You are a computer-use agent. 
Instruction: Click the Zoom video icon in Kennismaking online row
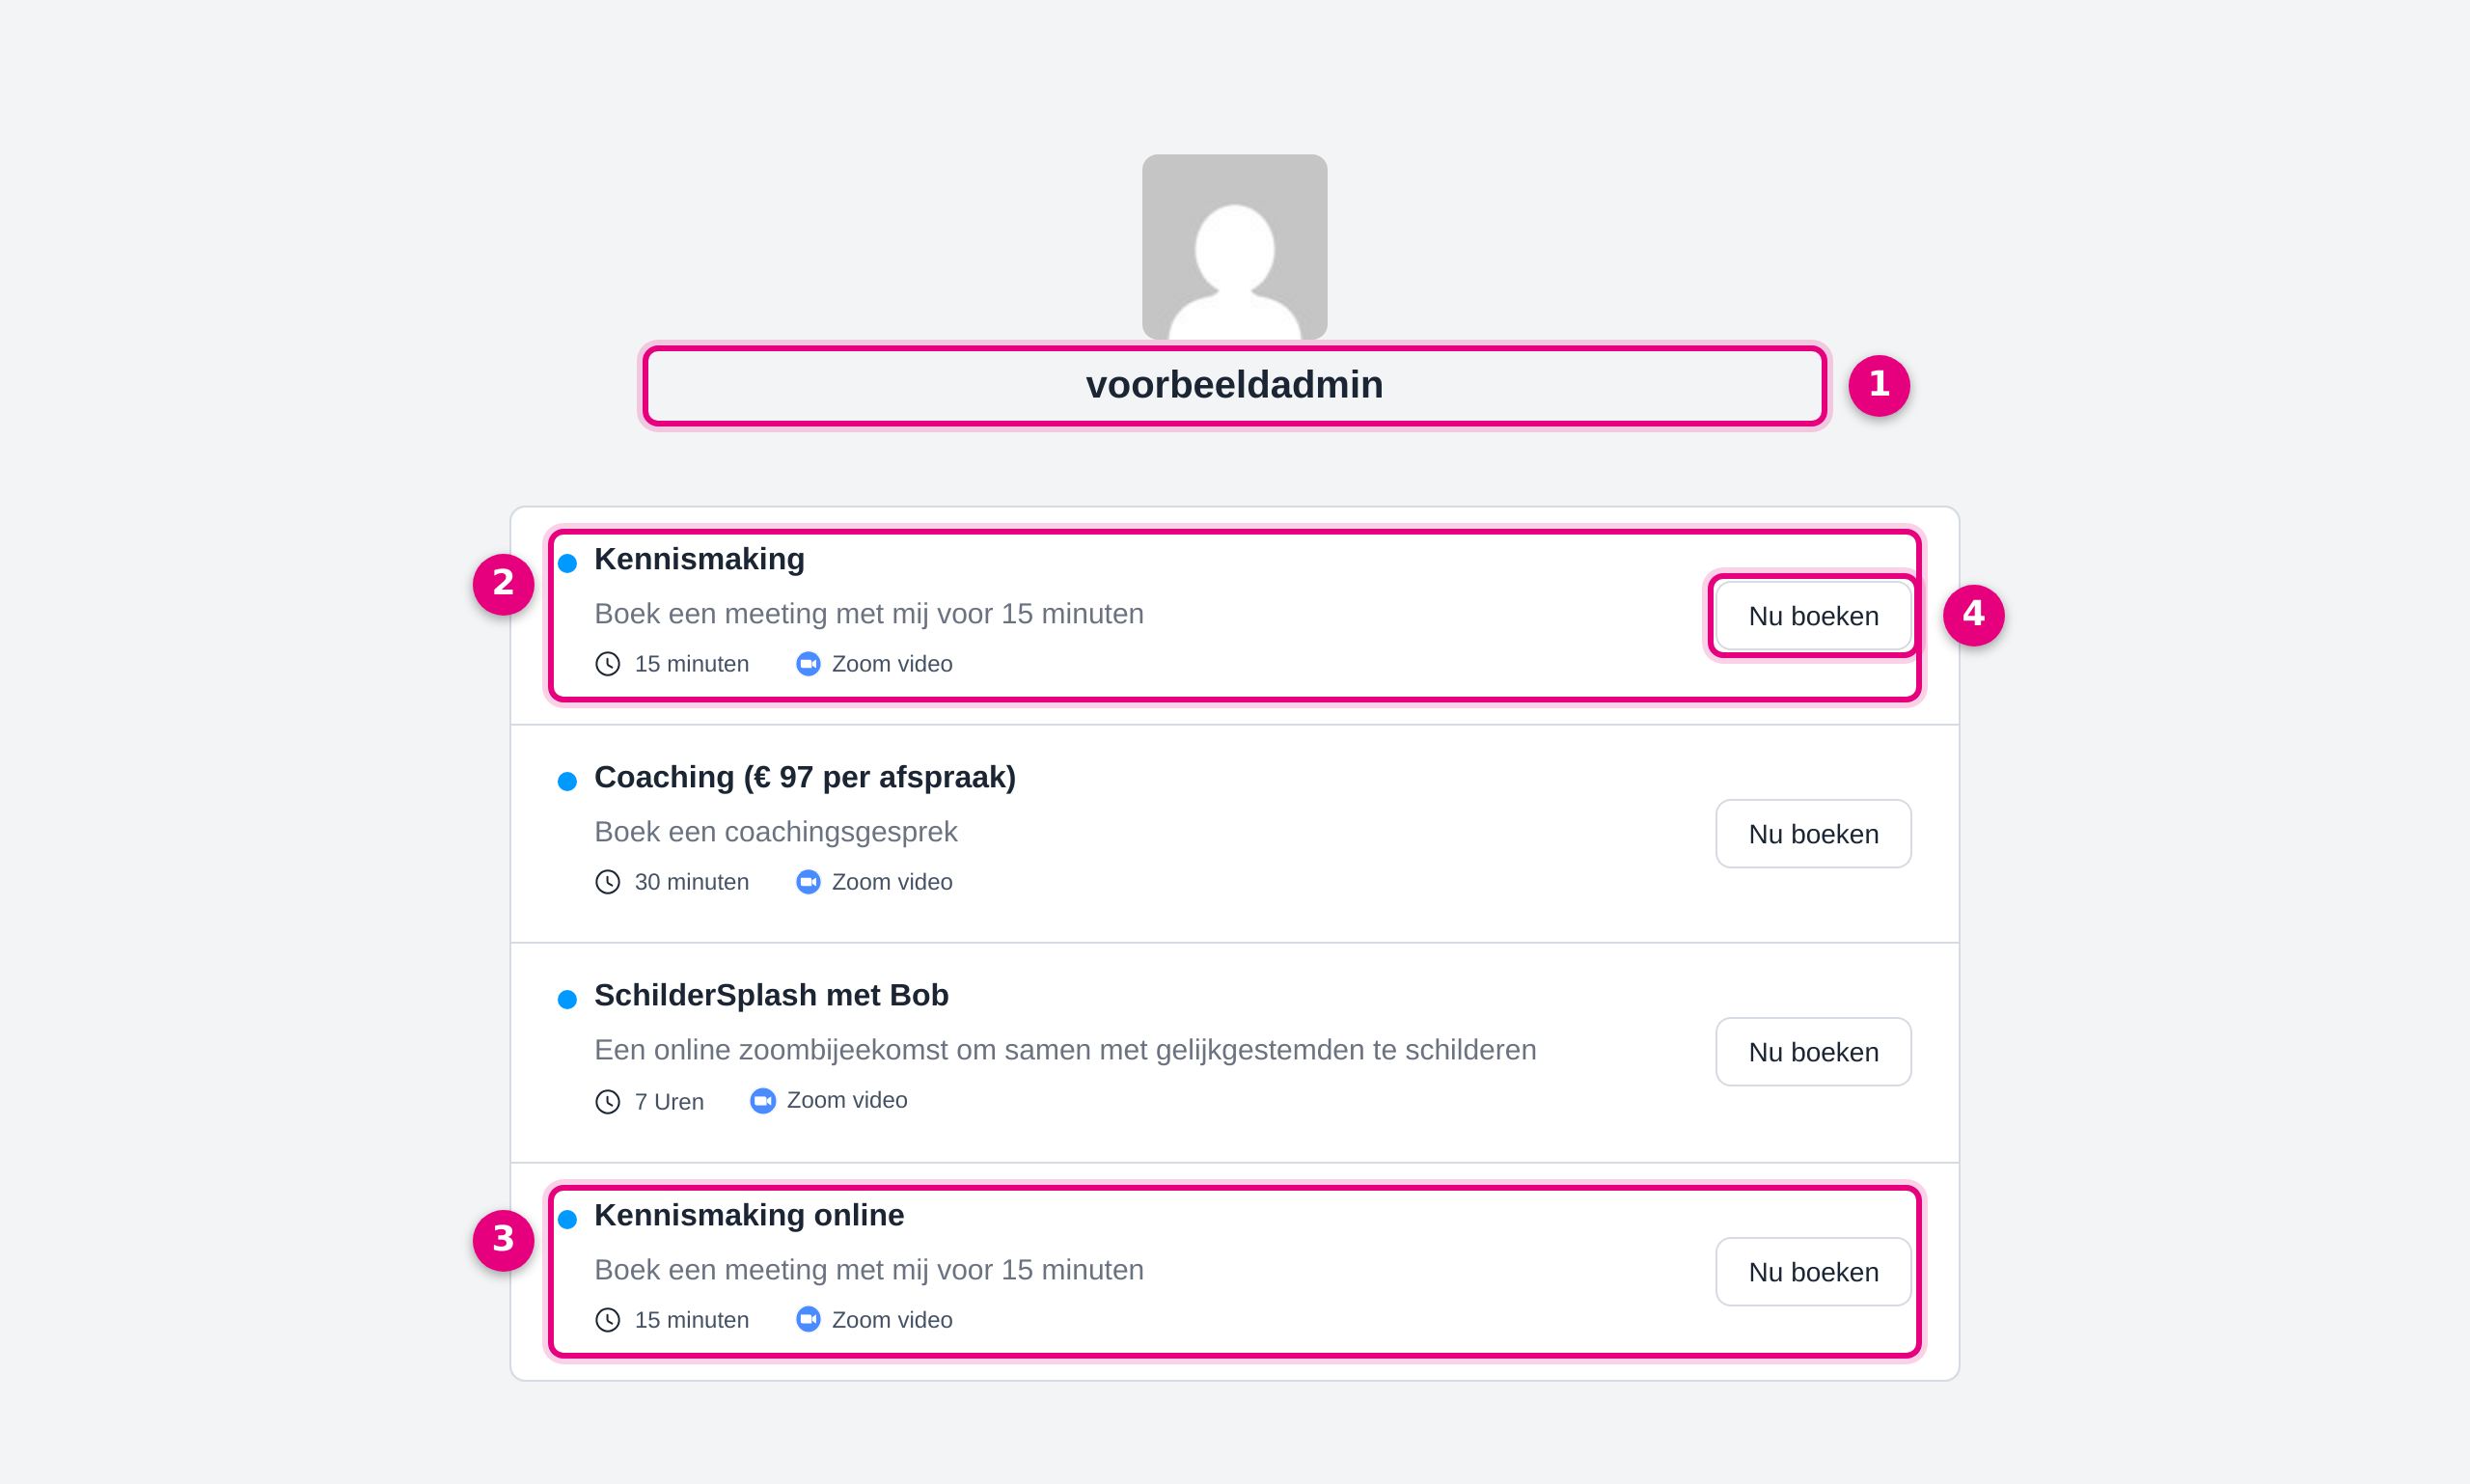point(808,1320)
